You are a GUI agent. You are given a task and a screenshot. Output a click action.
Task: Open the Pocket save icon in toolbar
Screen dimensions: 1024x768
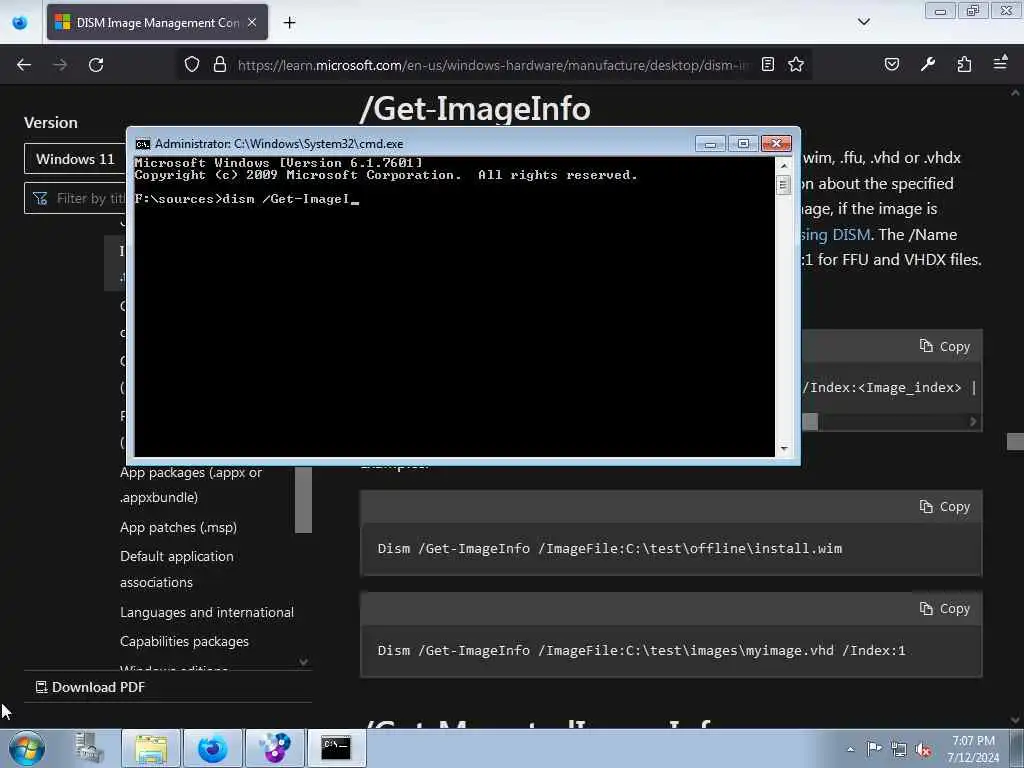pos(891,64)
